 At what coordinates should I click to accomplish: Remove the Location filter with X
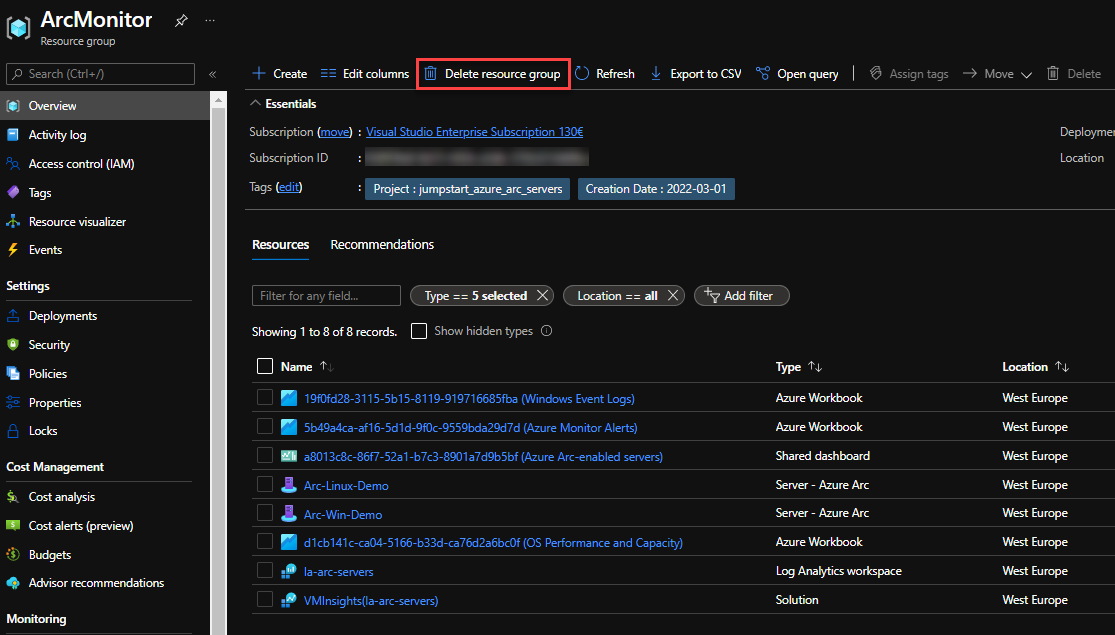[673, 295]
